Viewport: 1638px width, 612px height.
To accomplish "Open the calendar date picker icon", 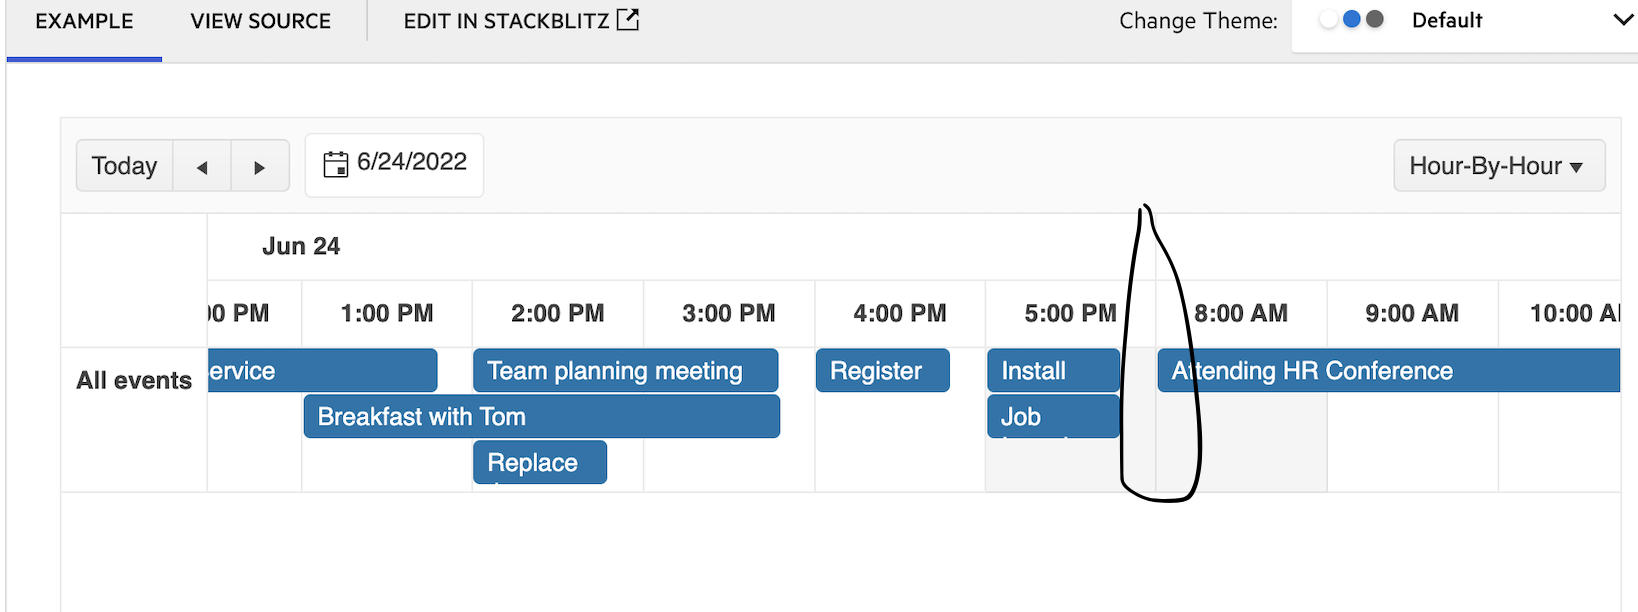I will (336, 164).
